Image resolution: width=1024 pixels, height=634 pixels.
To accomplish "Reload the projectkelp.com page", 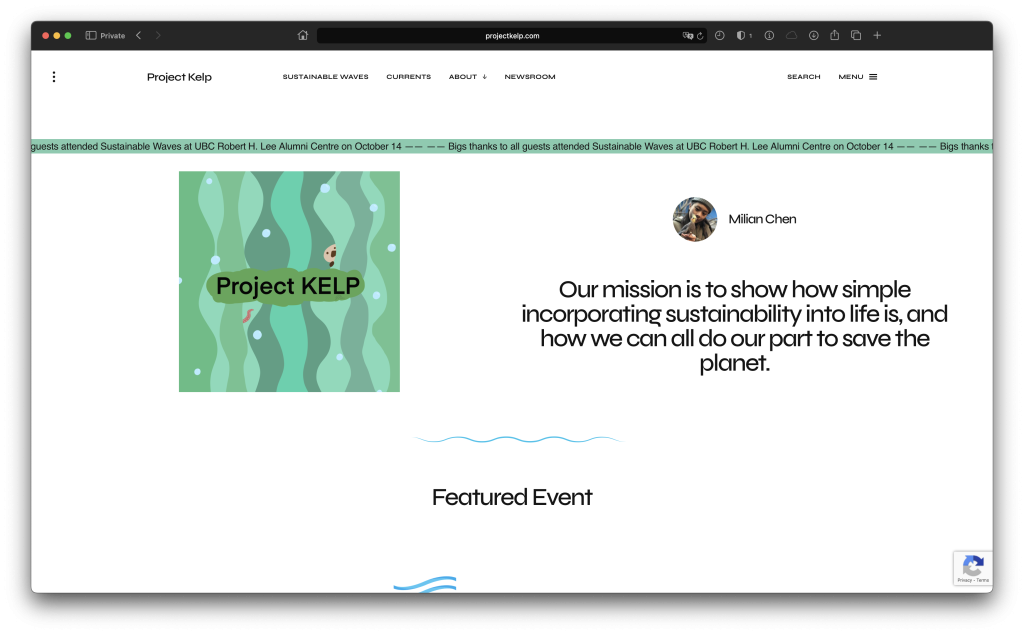I will pos(700,35).
